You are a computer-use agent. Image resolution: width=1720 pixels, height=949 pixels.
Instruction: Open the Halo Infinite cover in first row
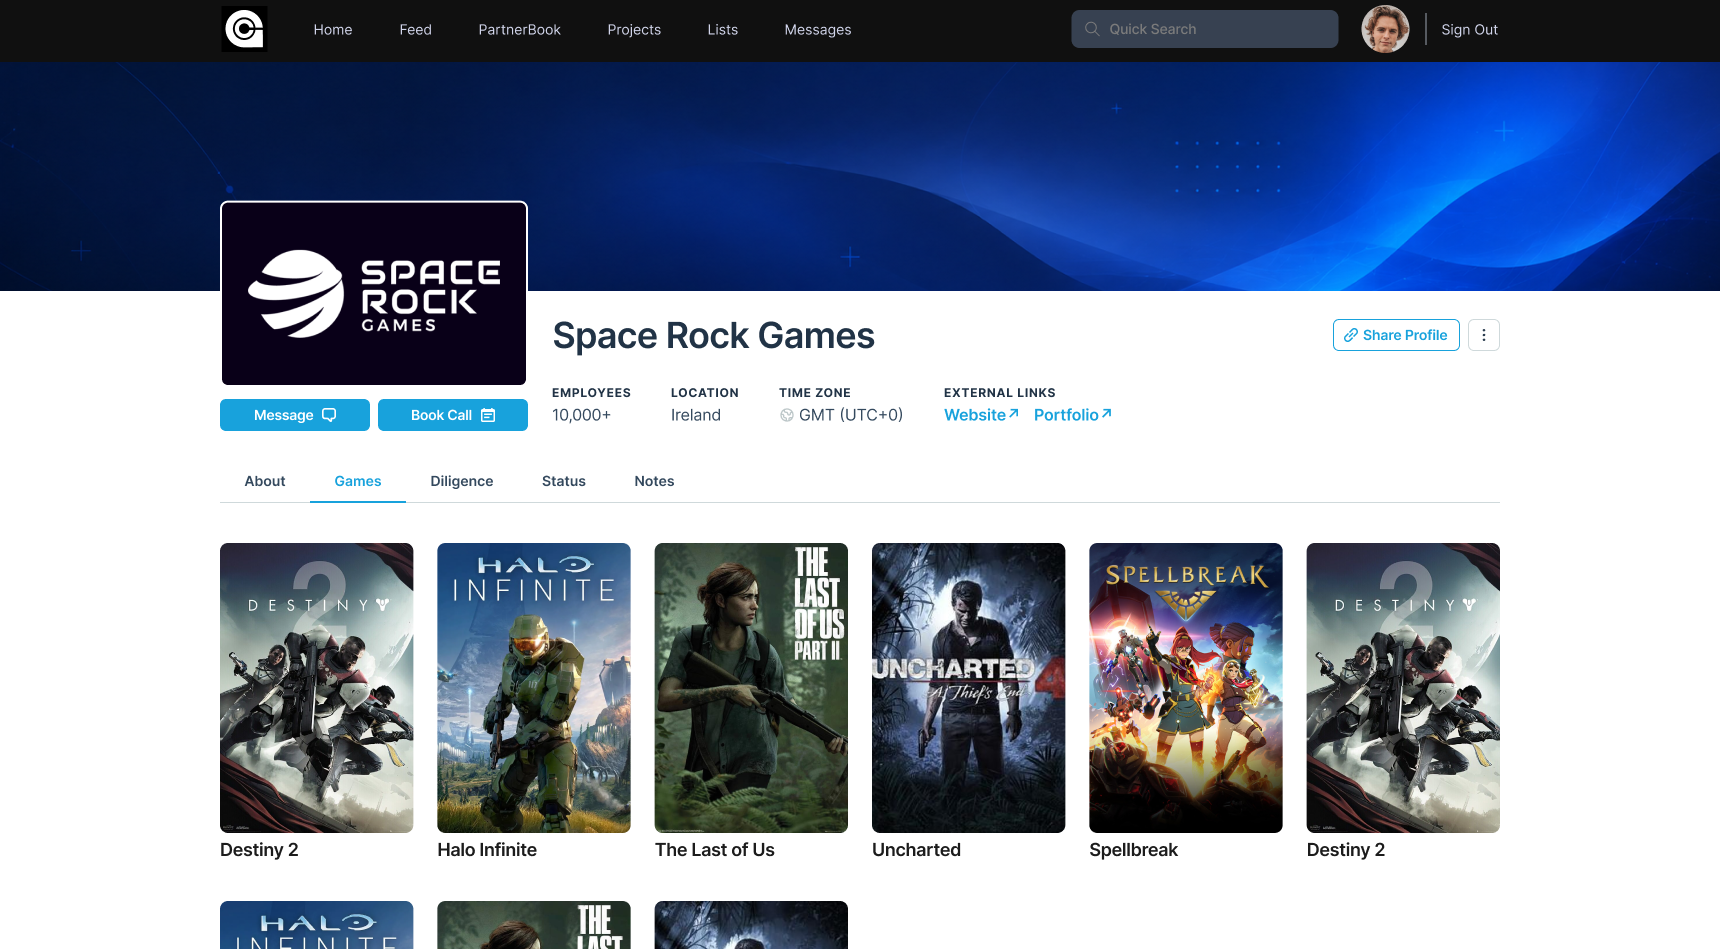click(534, 688)
